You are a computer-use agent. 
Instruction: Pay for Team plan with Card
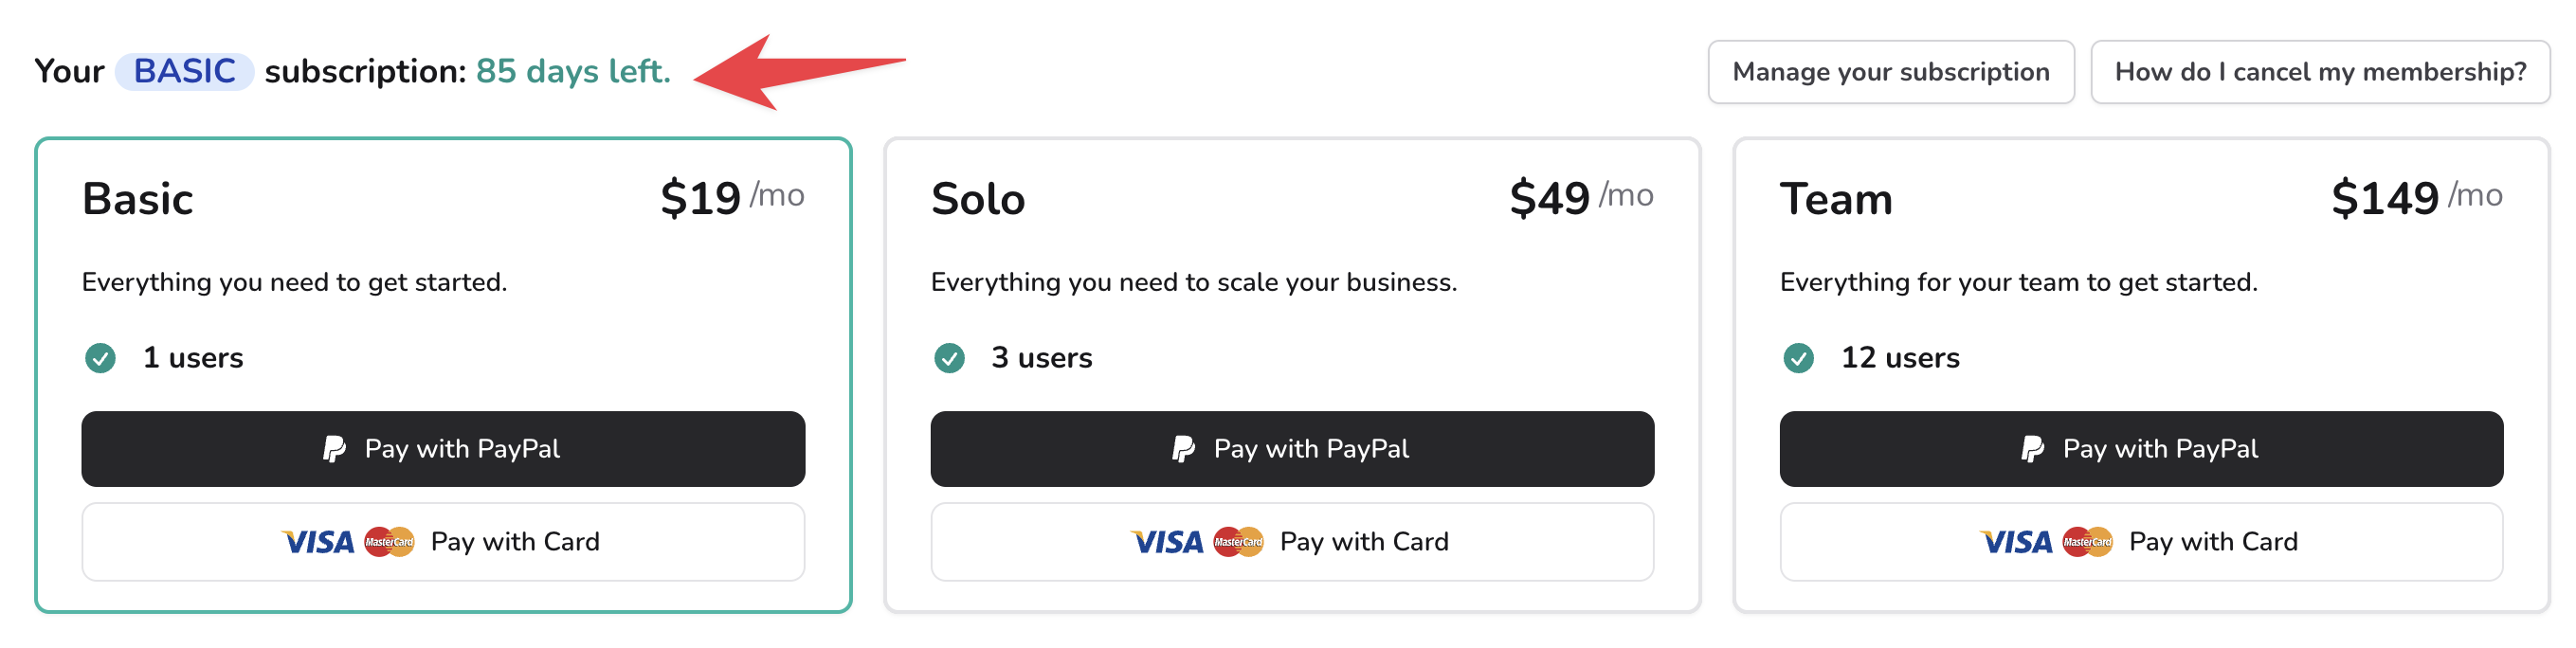pos(2141,542)
